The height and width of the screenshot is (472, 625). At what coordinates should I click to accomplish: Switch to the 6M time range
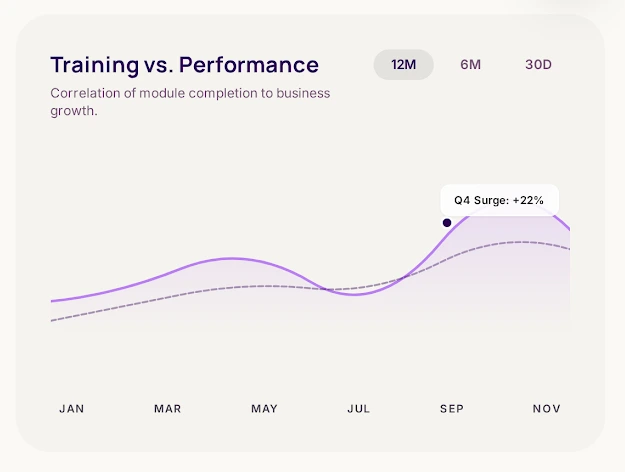(471, 65)
